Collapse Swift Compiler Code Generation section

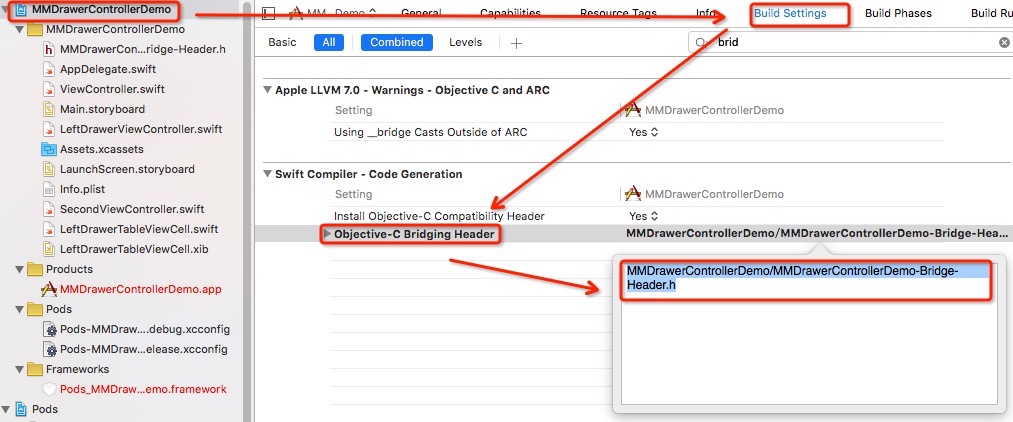(x=267, y=174)
